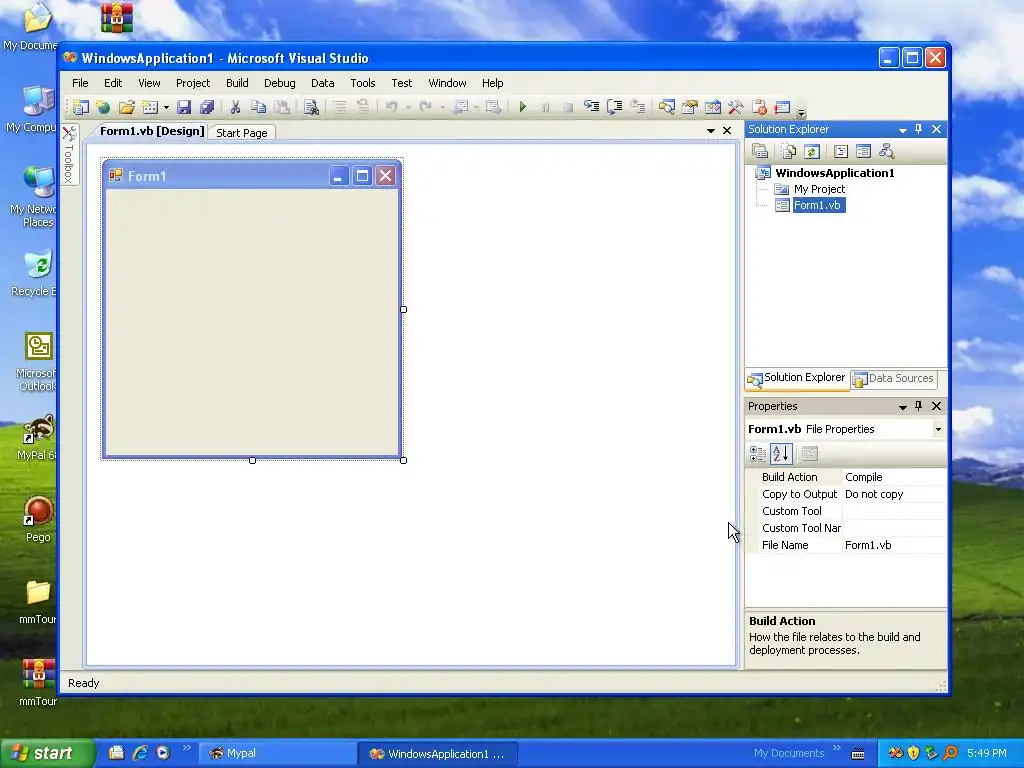This screenshot has height=768, width=1024.
Task: Open the Add New Item dropdown arrow
Action: [x=166, y=107]
